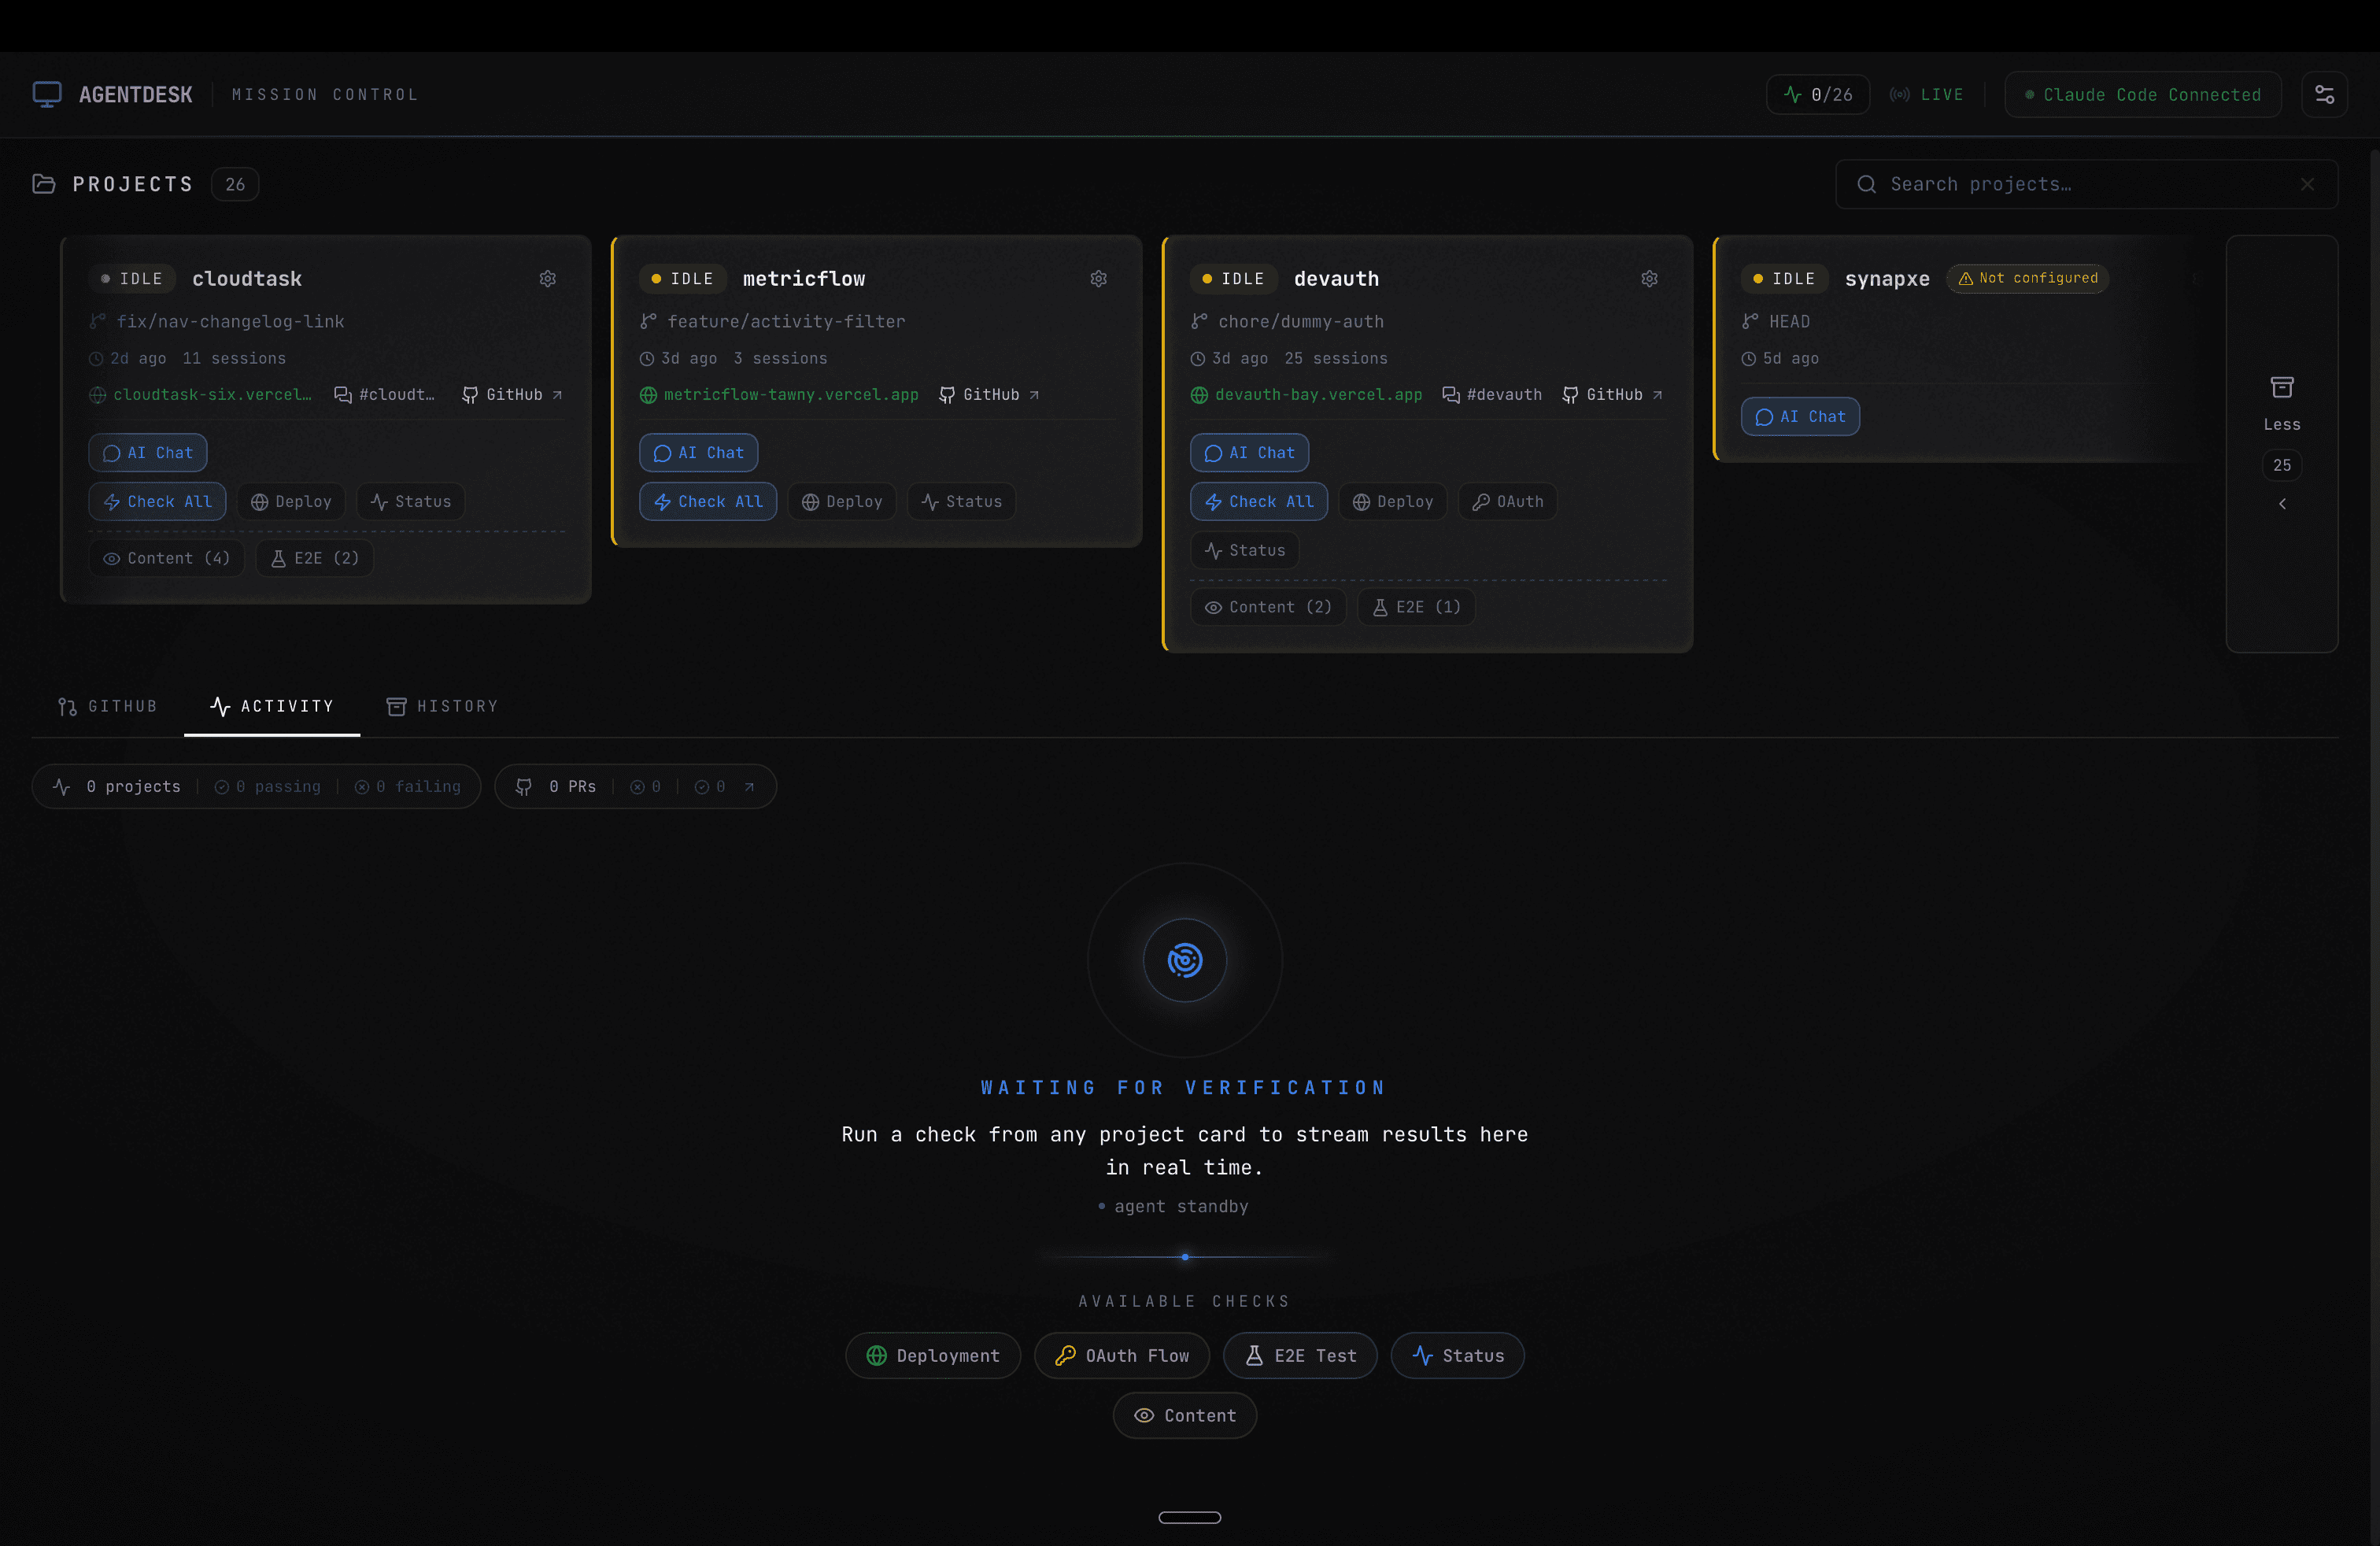Select the Deployment available check

[x=933, y=1356]
